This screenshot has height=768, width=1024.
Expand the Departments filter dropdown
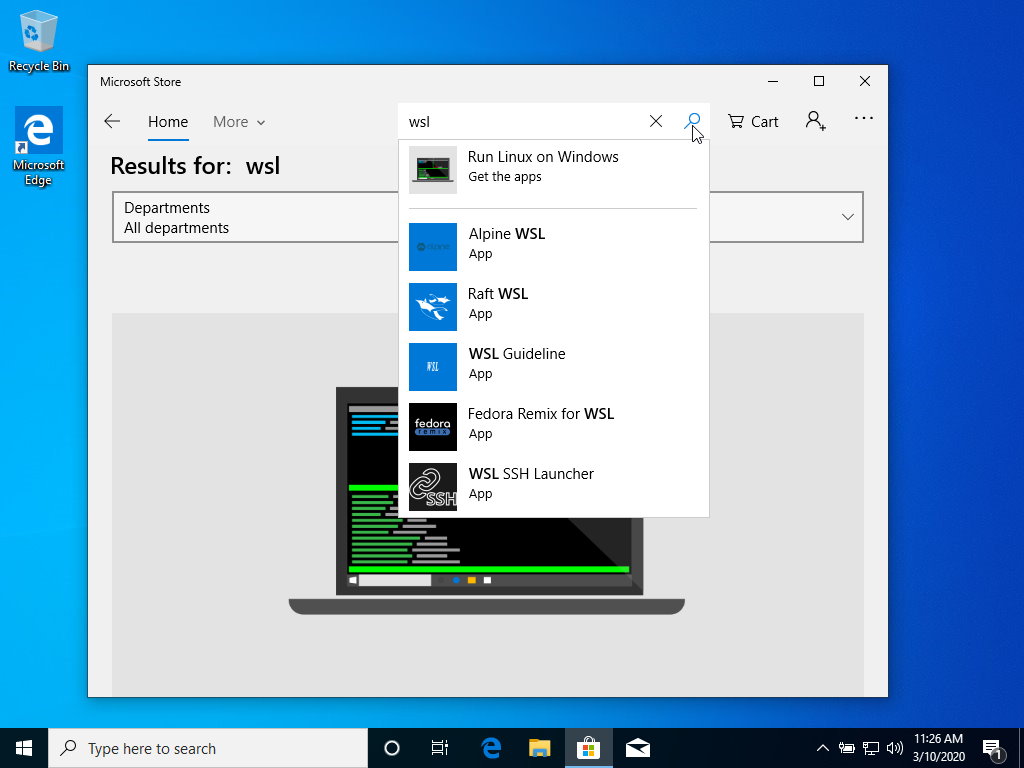coord(488,217)
